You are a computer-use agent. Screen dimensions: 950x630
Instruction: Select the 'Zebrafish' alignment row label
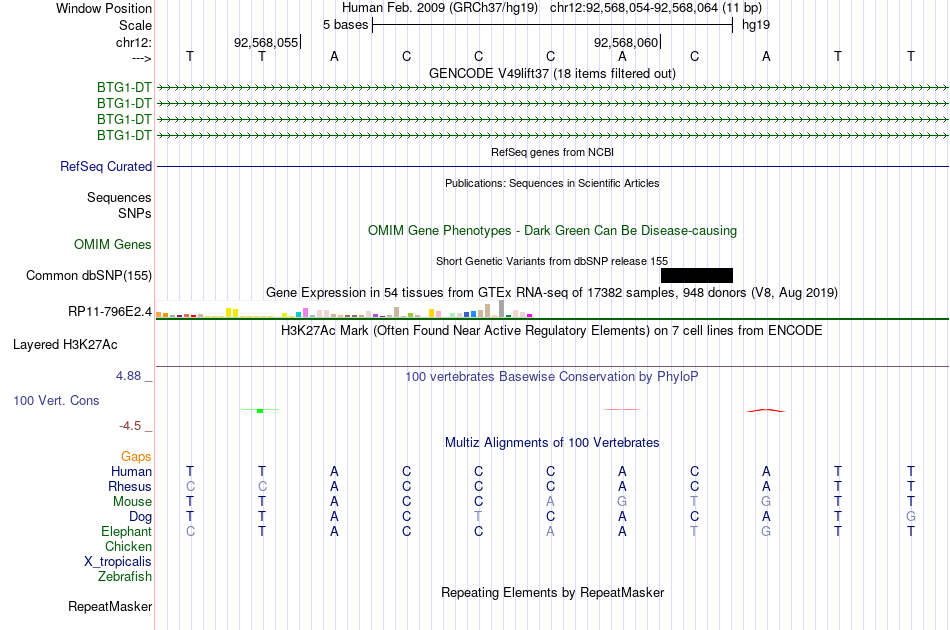coord(125,576)
